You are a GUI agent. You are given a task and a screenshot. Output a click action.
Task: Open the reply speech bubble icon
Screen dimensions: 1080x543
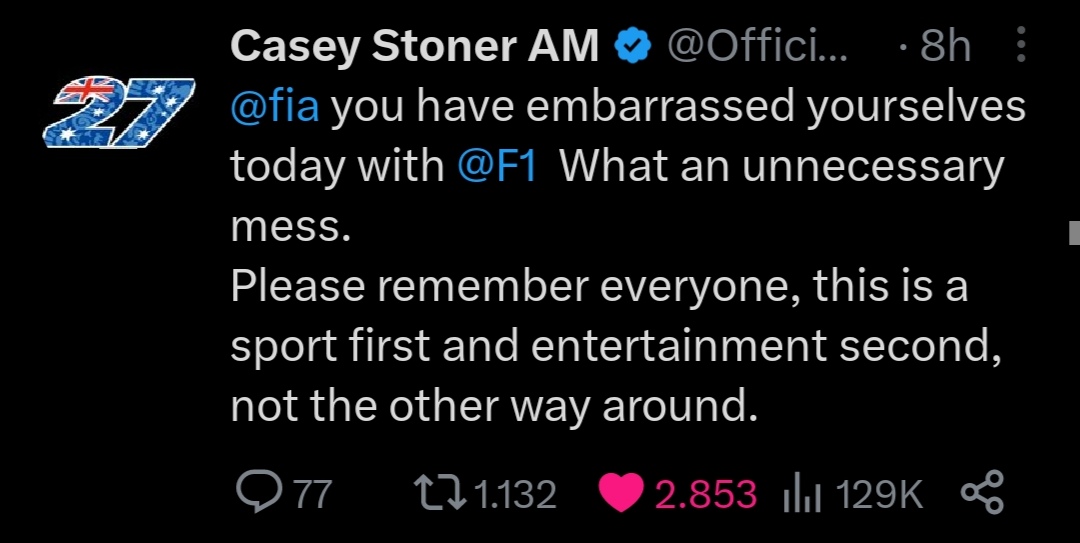pyautogui.click(x=259, y=492)
